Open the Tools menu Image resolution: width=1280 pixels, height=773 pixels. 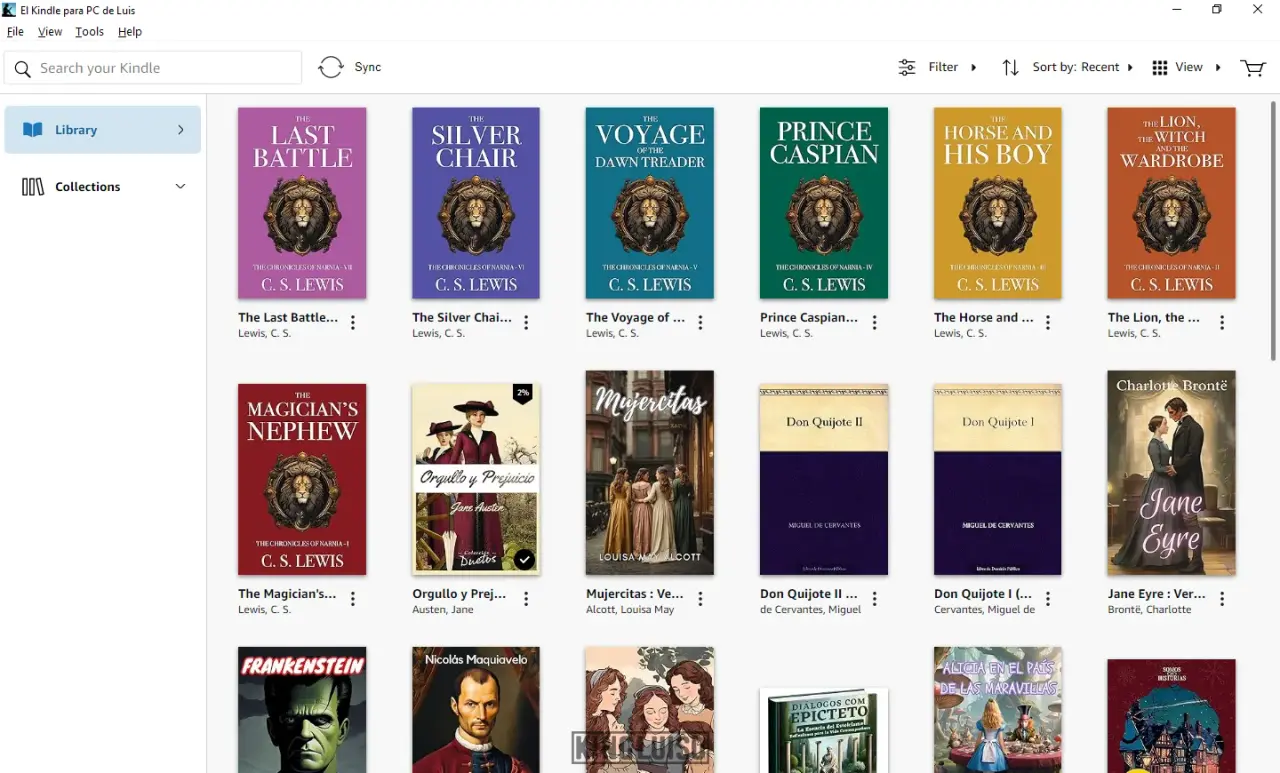90,32
